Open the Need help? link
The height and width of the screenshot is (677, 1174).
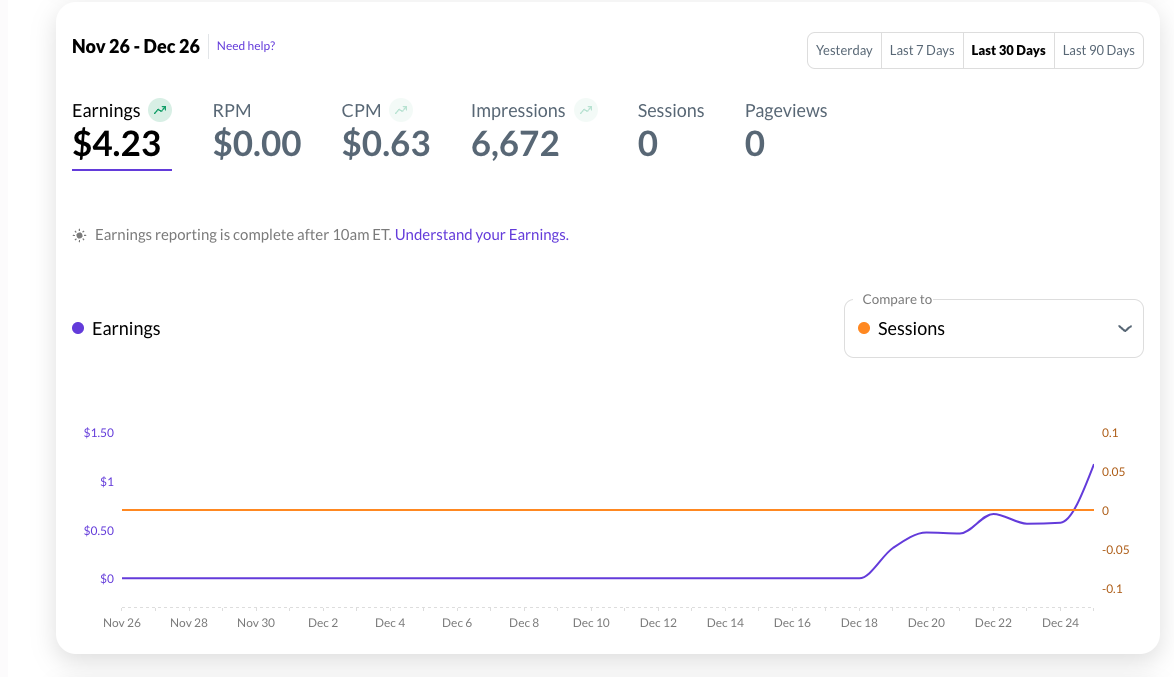(x=246, y=46)
